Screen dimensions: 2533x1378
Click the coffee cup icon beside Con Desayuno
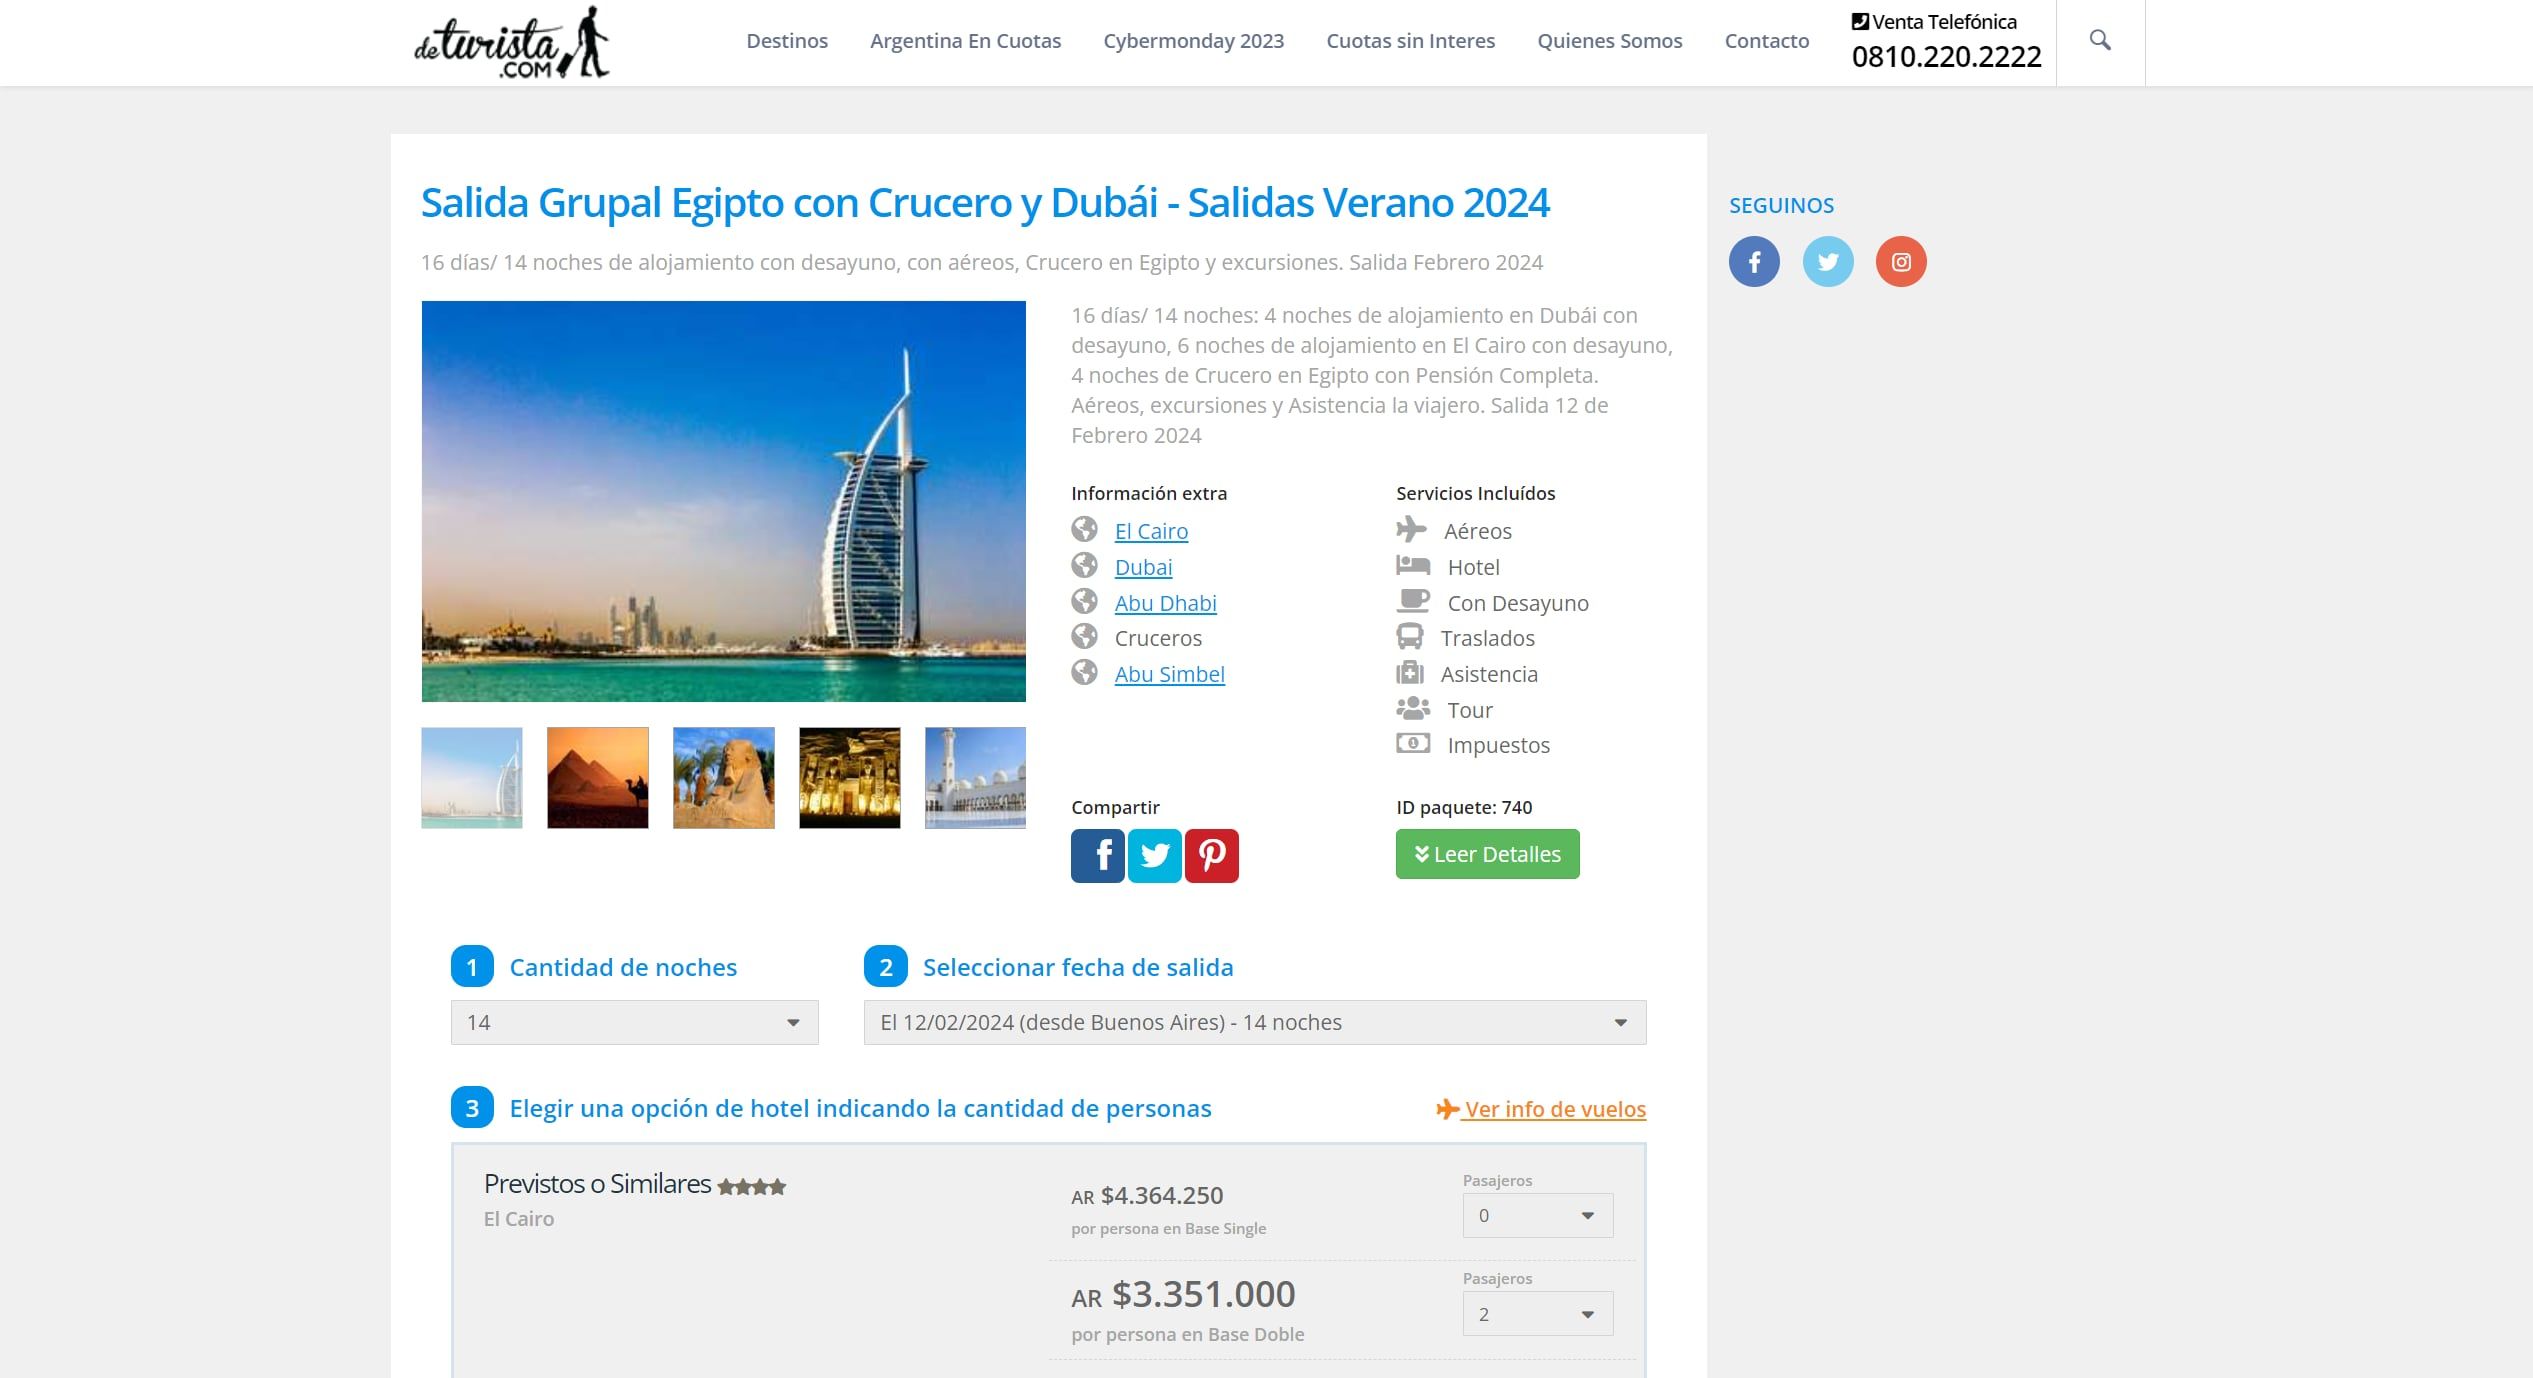click(1413, 601)
